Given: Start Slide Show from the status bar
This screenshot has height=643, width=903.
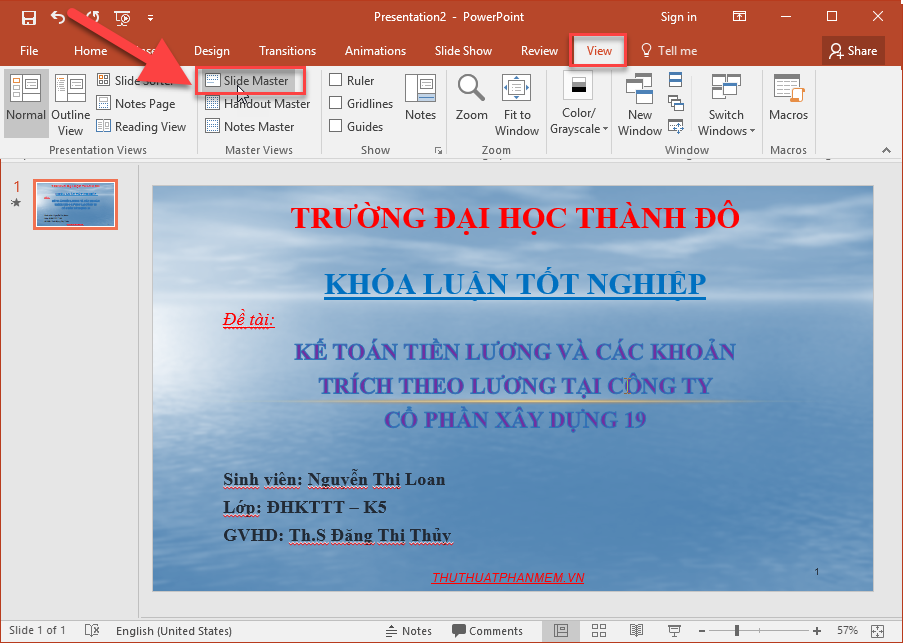Looking at the screenshot, I should pos(674,631).
